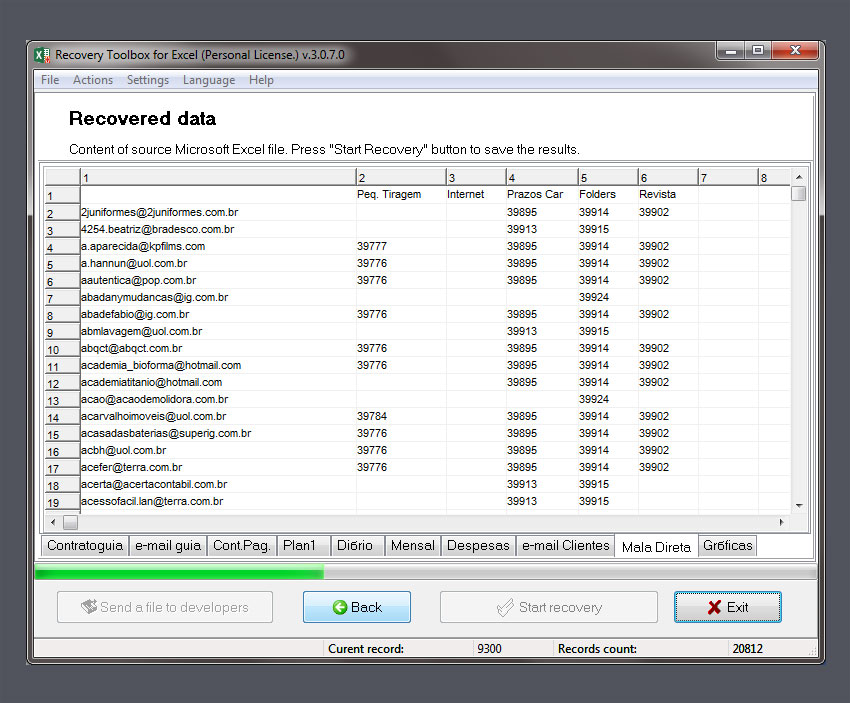Click the Records count value 20812

click(747, 648)
